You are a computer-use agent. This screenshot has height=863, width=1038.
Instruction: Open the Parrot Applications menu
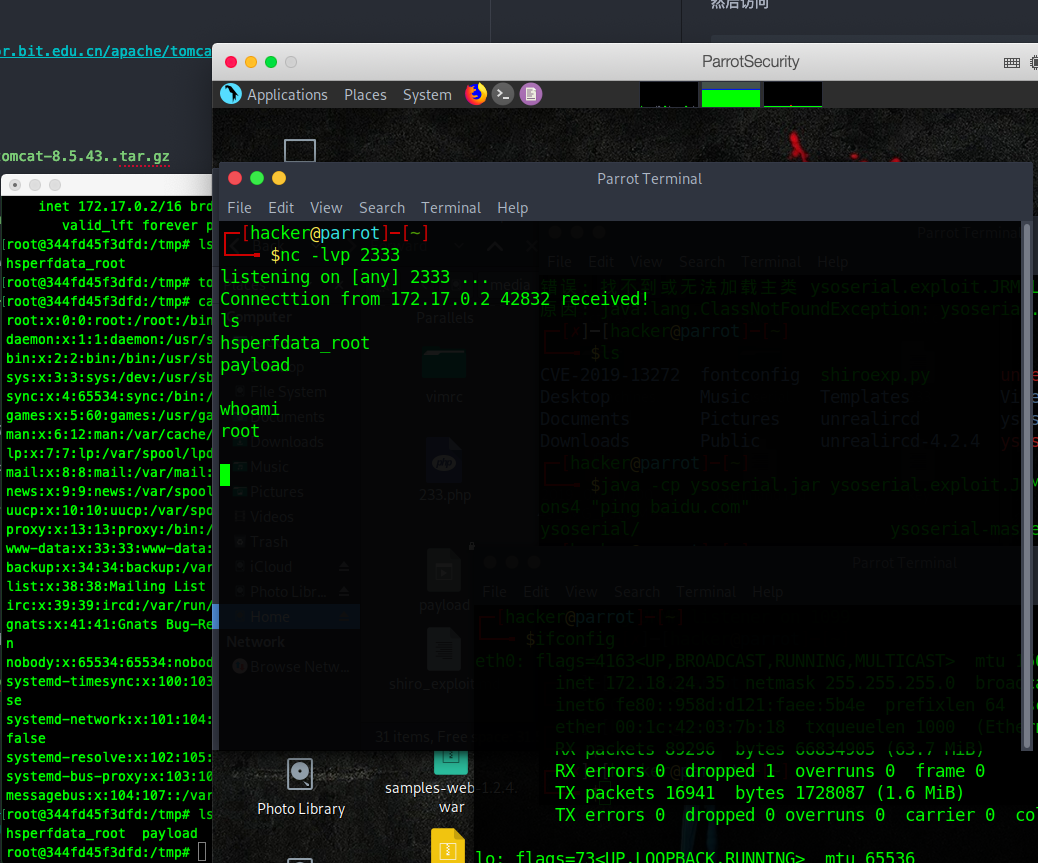coord(287,95)
